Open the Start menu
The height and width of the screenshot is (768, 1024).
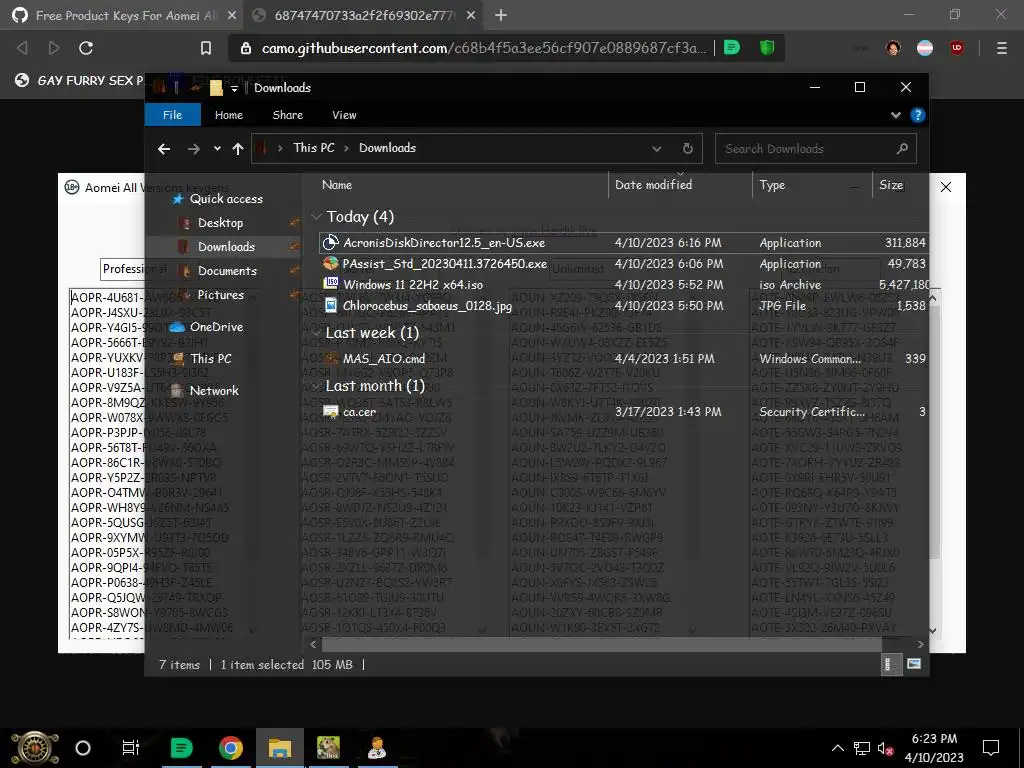point(34,748)
